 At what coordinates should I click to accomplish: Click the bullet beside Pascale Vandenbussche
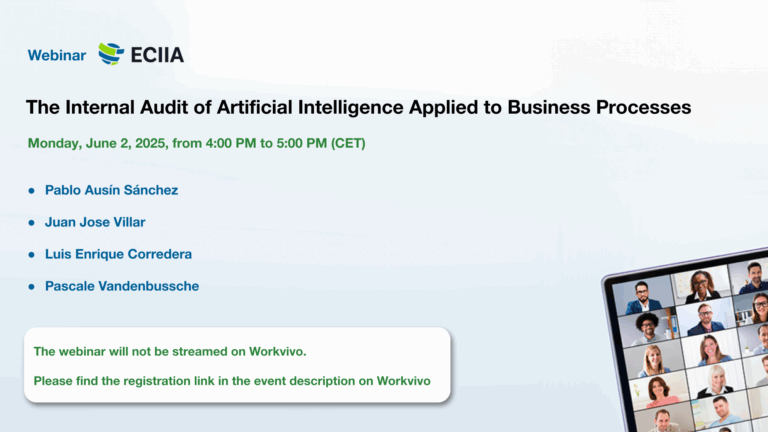pos(31,287)
